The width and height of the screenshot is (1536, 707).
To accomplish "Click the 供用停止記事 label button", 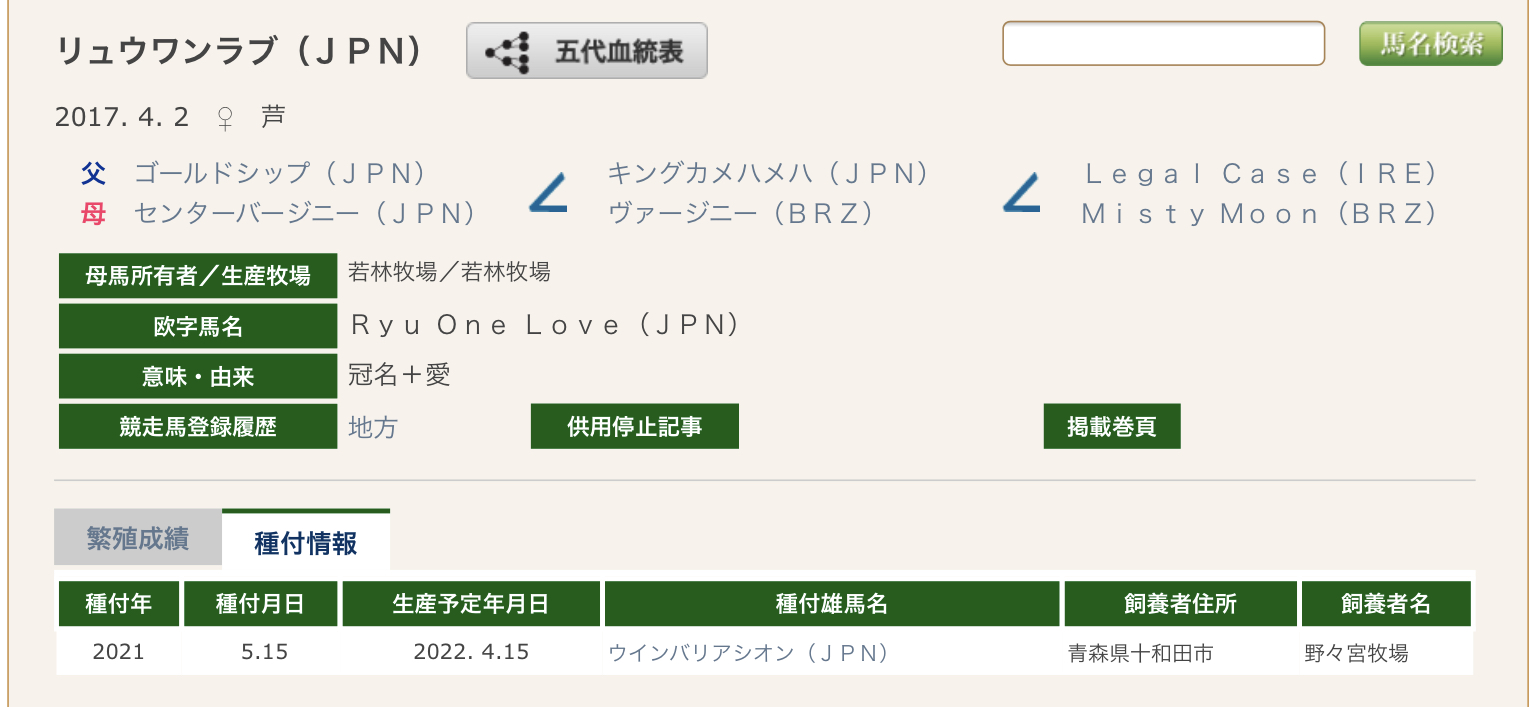I will (x=634, y=427).
